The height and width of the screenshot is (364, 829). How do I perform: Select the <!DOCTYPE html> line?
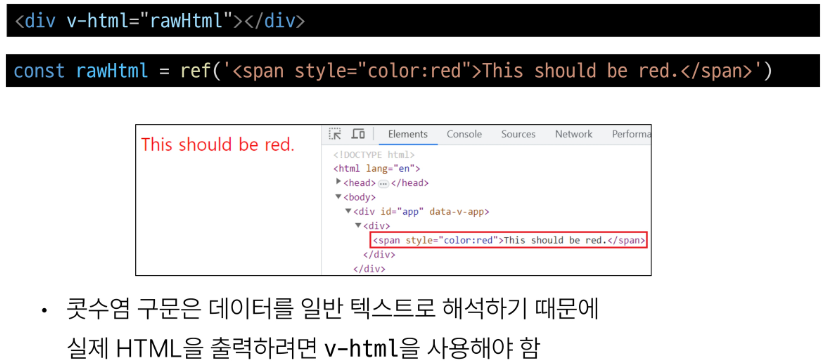click(x=374, y=154)
